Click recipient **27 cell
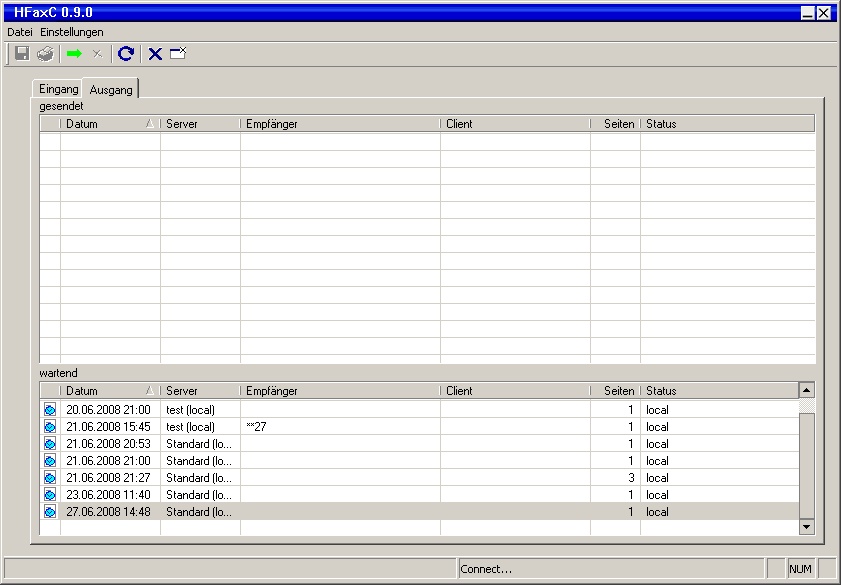 click(340, 427)
